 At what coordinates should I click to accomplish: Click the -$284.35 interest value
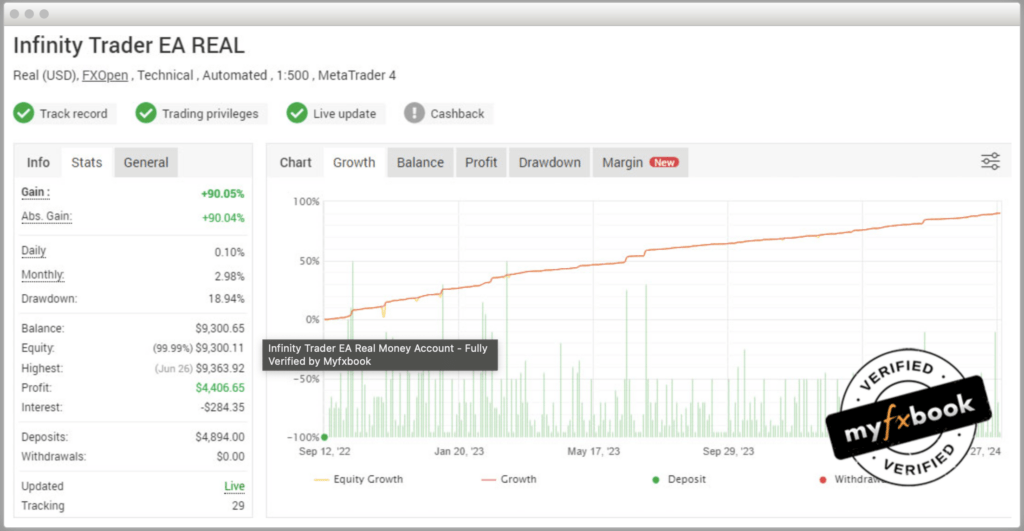coord(223,408)
